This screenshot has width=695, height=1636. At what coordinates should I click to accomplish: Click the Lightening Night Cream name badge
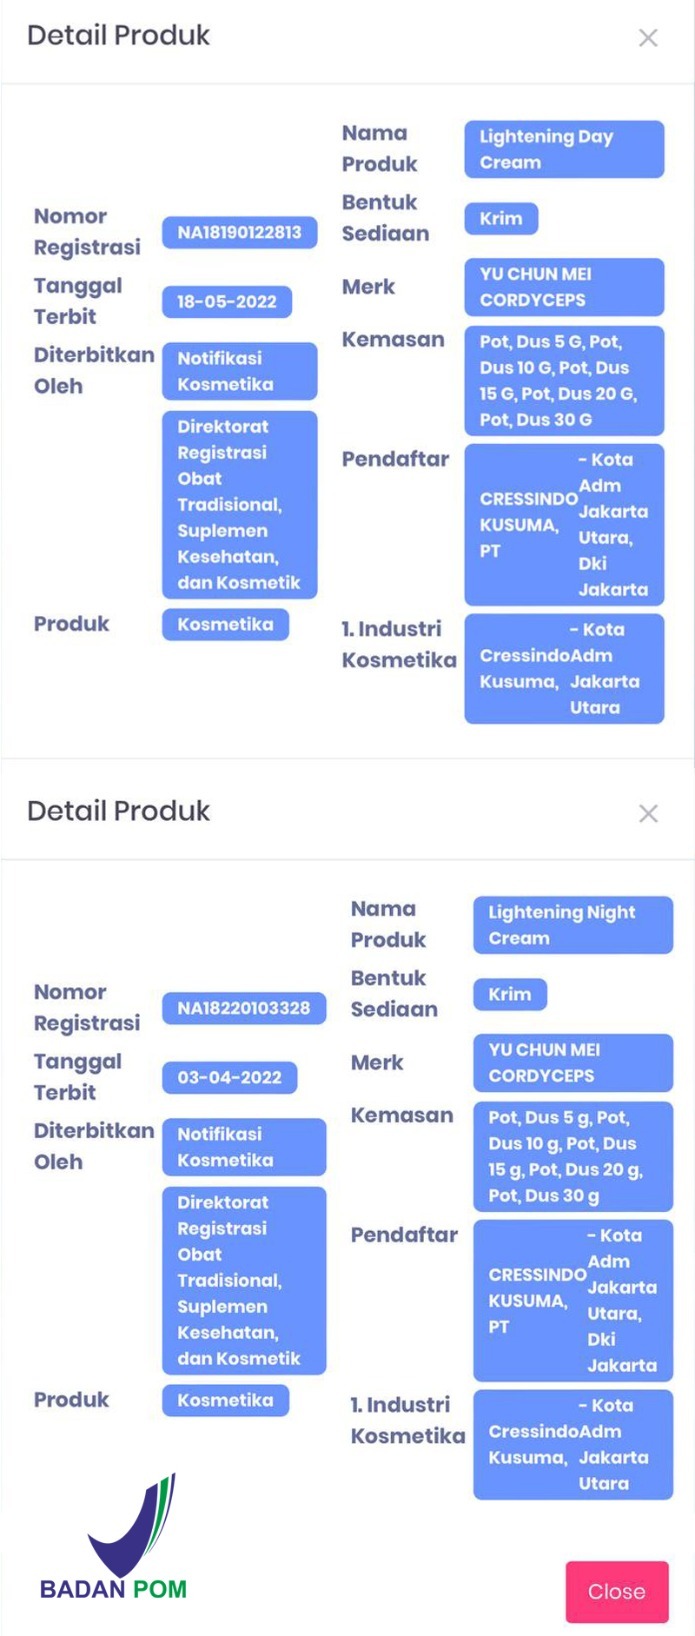[x=572, y=925]
